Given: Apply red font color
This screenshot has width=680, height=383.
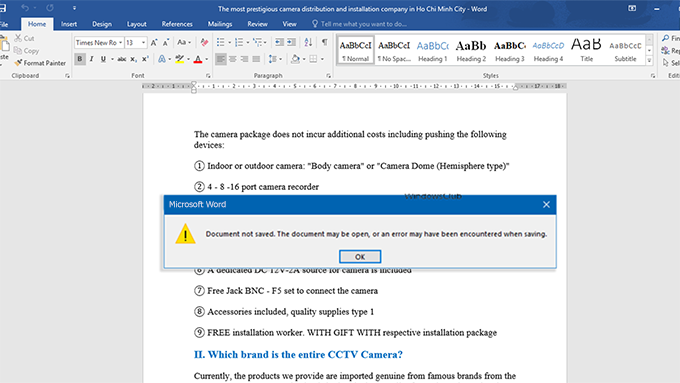Looking at the screenshot, I should 198,59.
